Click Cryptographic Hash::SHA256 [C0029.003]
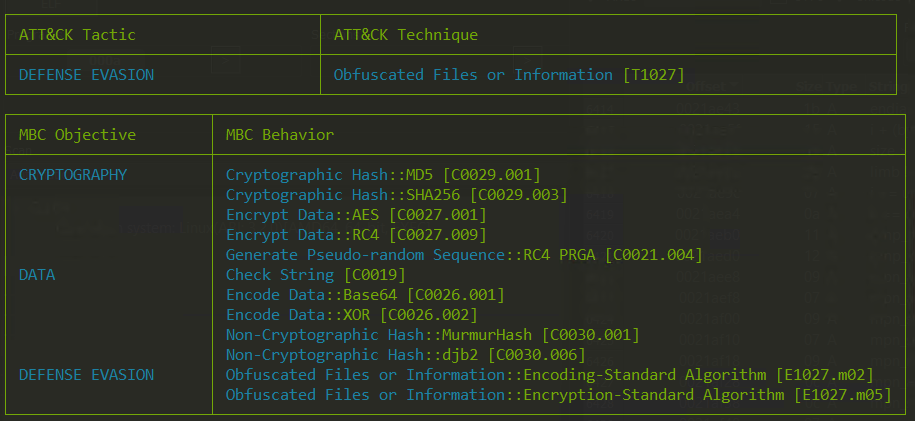The width and height of the screenshot is (915, 421). [397, 194]
